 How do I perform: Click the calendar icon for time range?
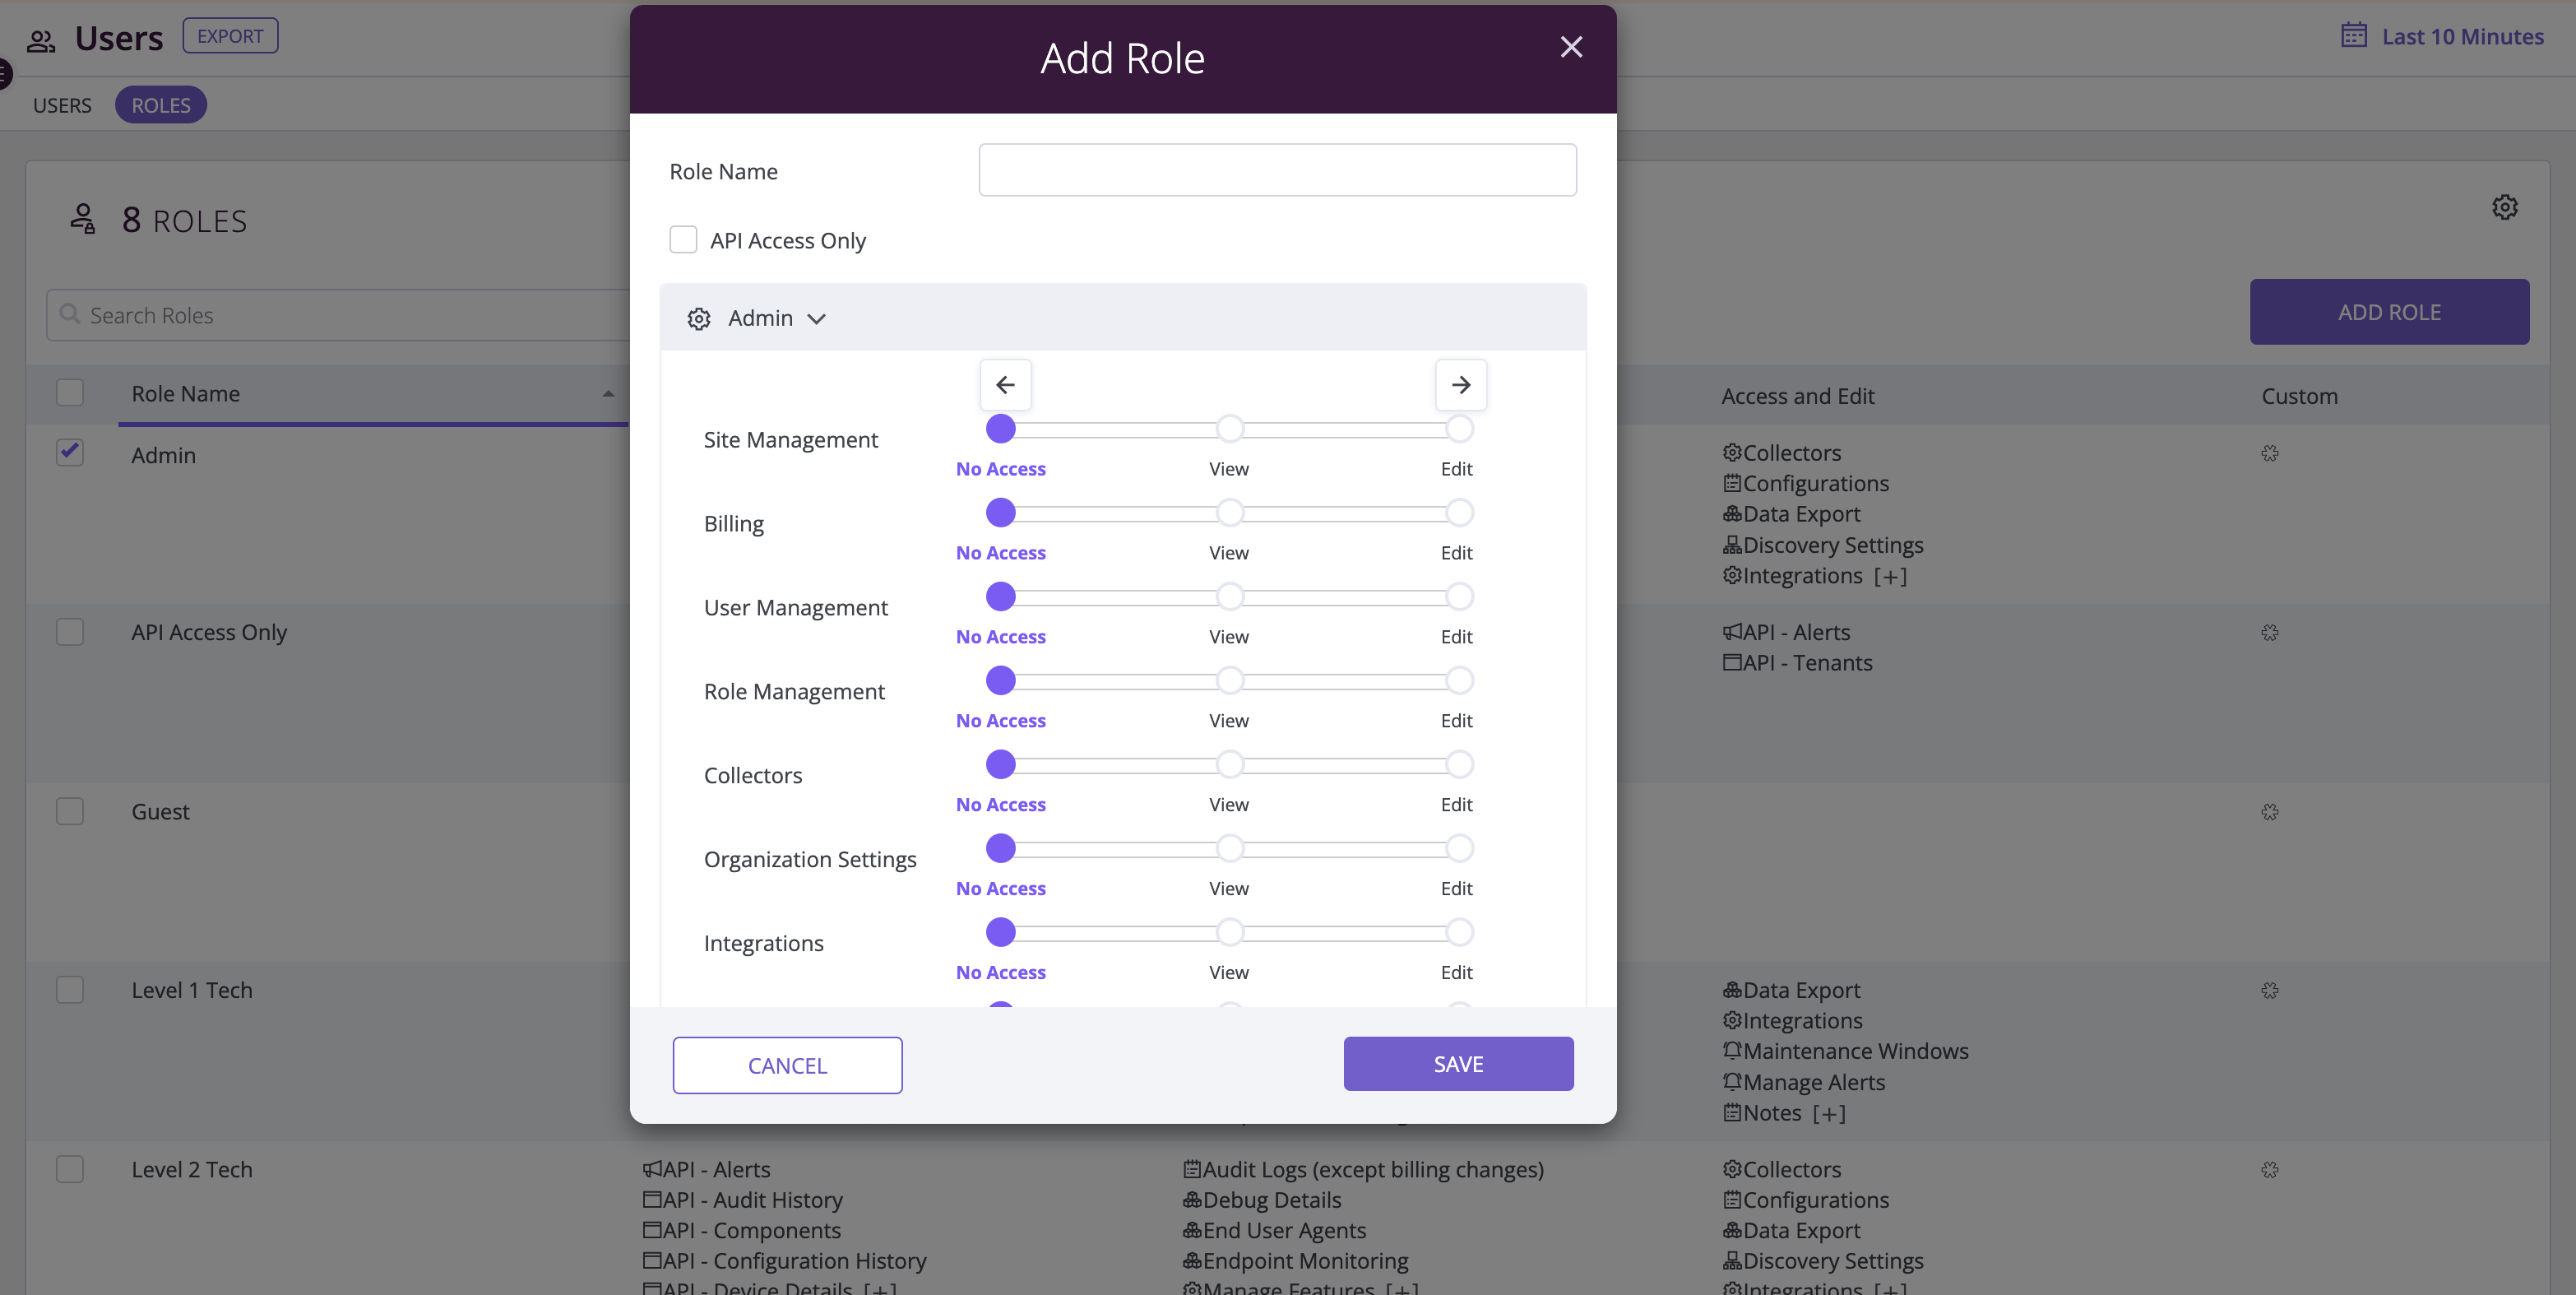coord(2354,36)
